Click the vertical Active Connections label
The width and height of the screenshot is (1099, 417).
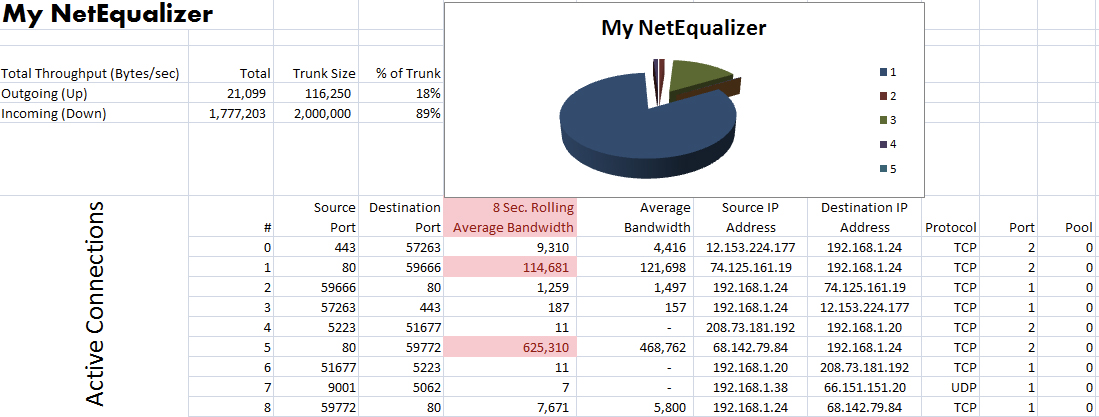(x=95, y=304)
